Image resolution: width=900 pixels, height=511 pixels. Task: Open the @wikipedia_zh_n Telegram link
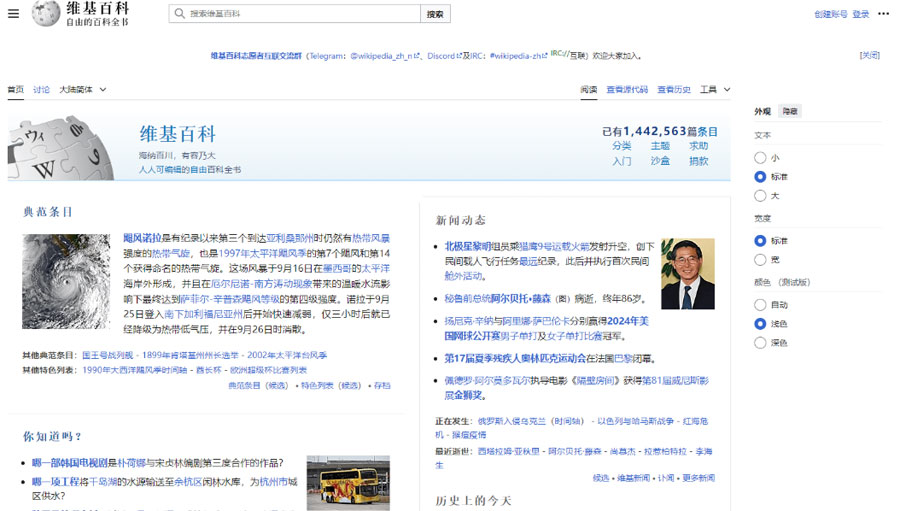tap(385, 56)
